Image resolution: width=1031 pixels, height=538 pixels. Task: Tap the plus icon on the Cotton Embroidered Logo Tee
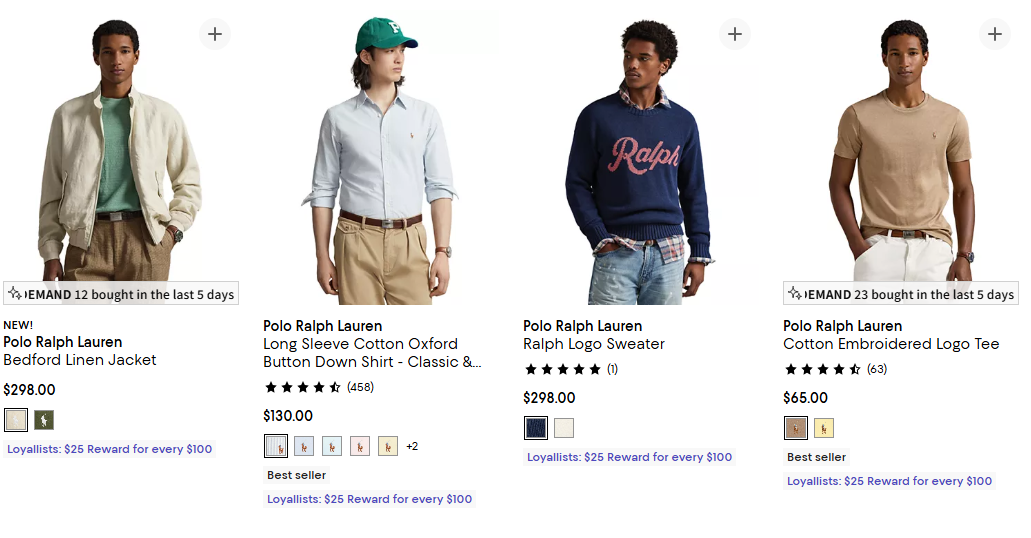click(x=995, y=34)
